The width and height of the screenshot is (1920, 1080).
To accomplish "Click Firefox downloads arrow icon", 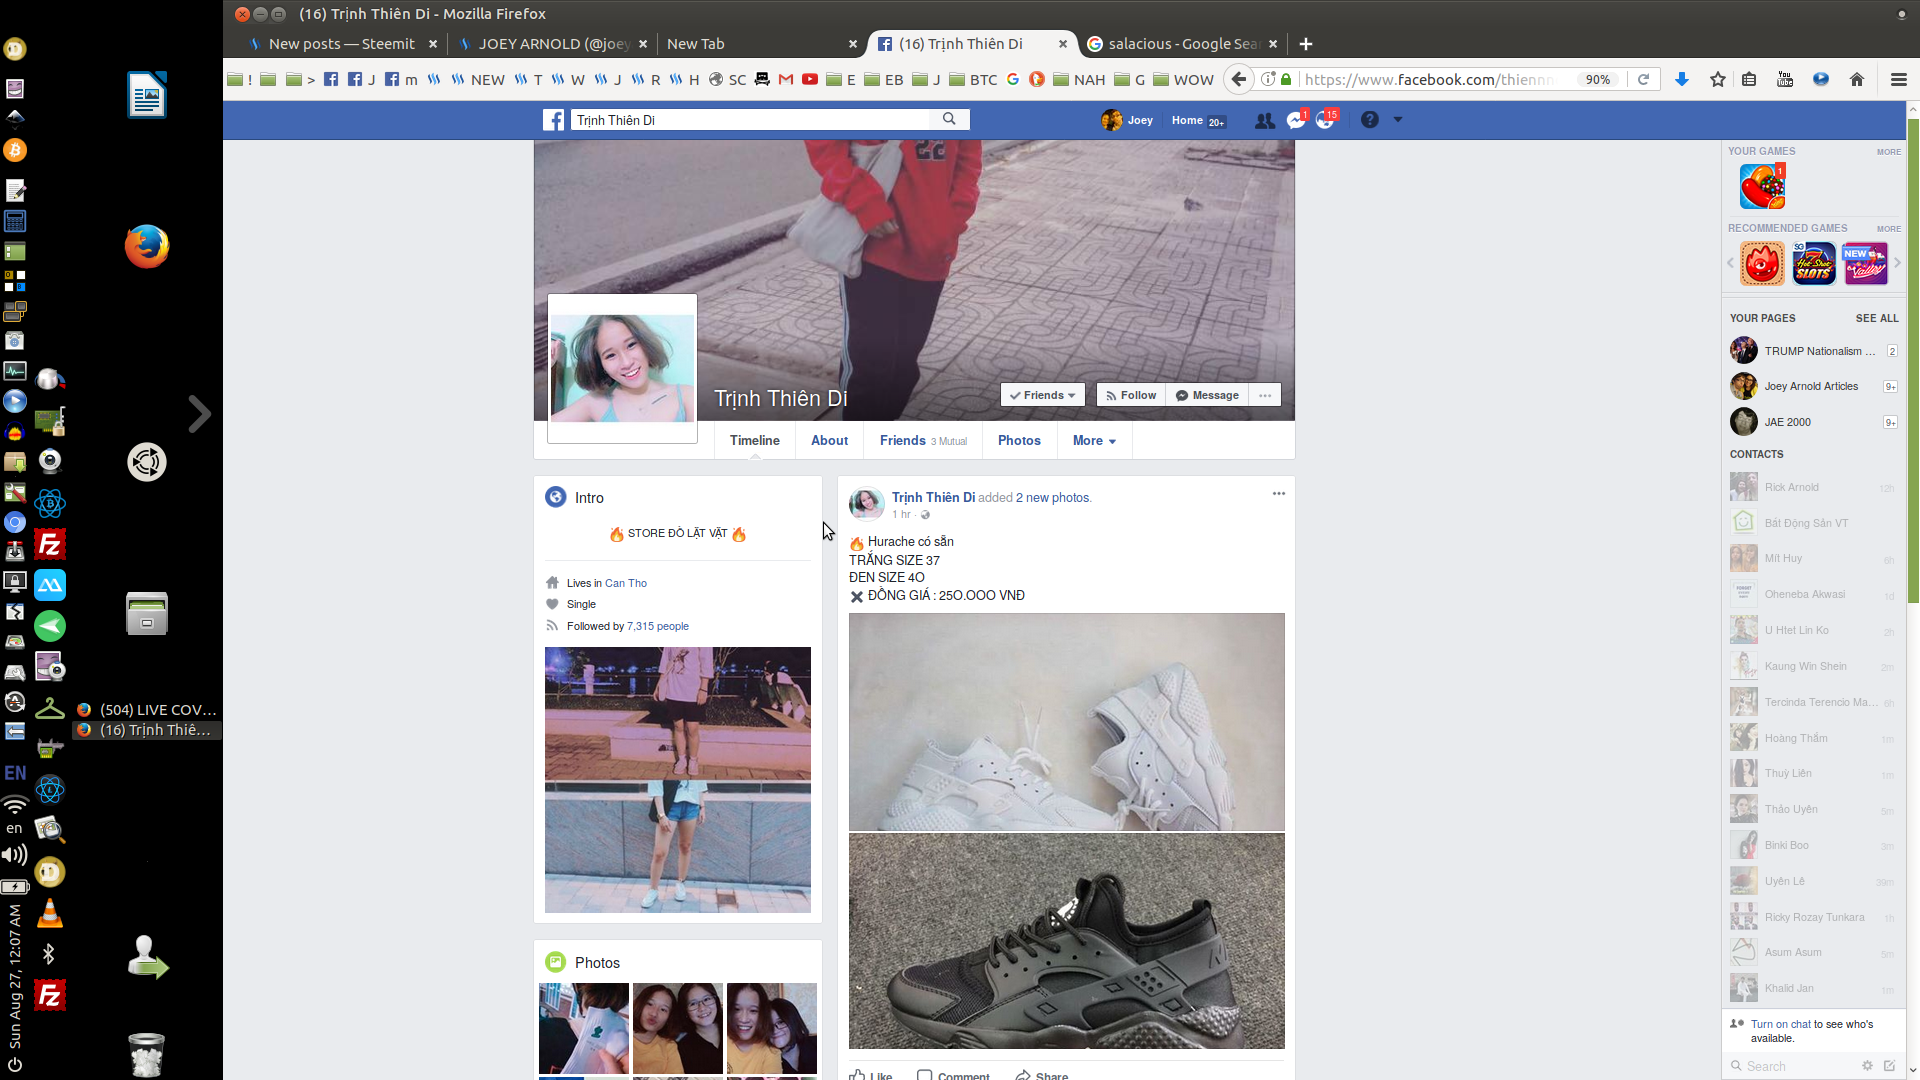I will pos(1681,80).
